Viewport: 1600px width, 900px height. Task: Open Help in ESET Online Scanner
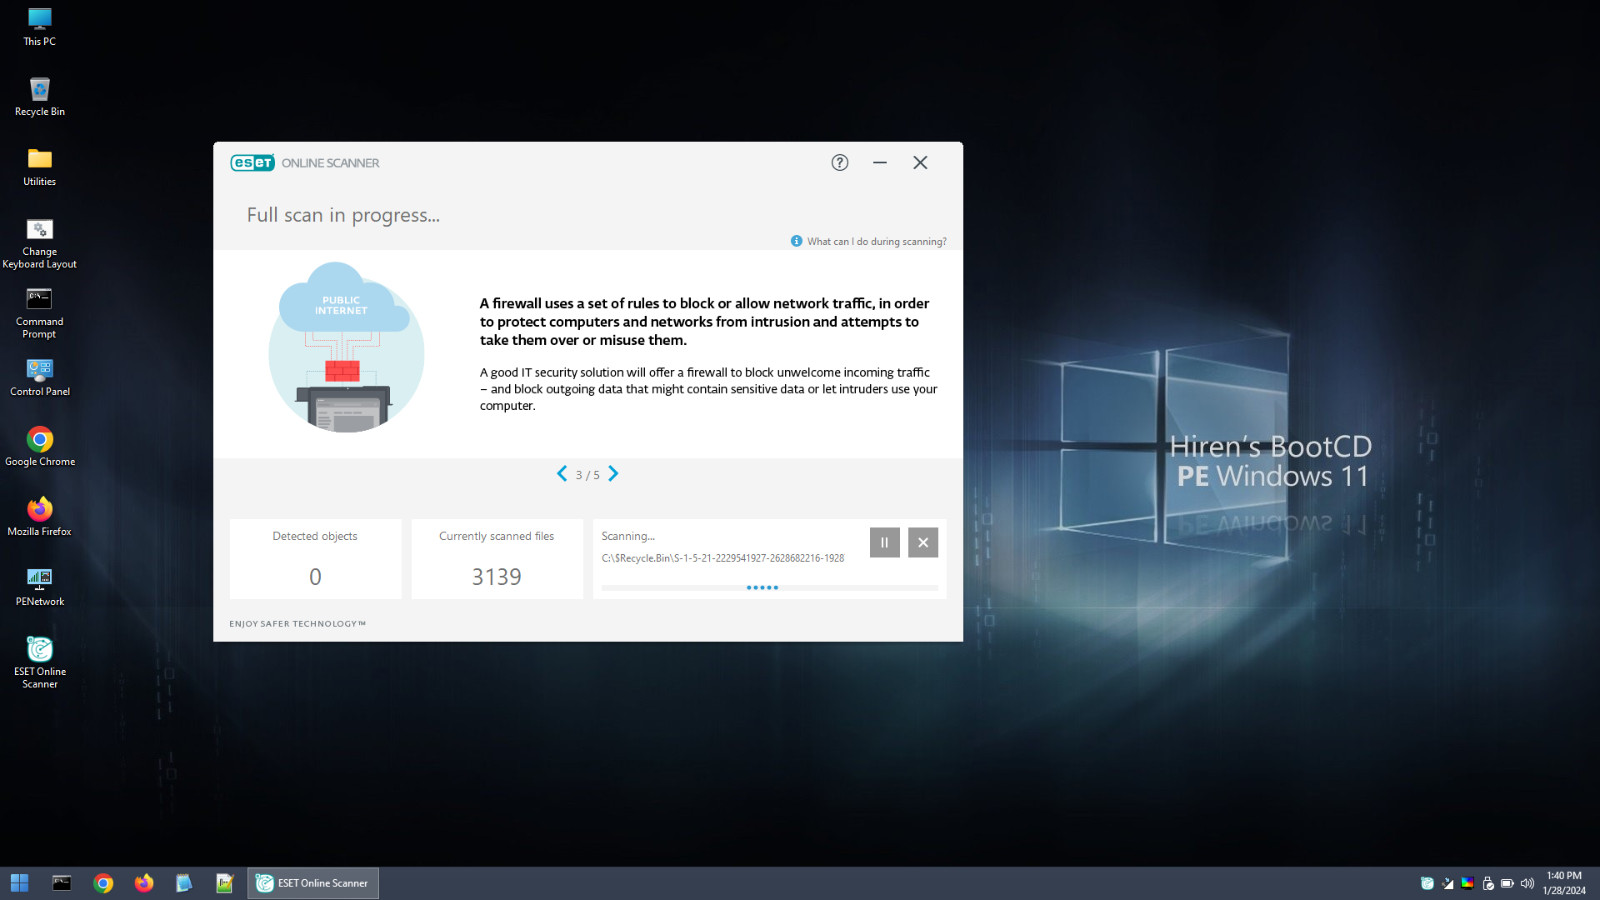(839, 162)
